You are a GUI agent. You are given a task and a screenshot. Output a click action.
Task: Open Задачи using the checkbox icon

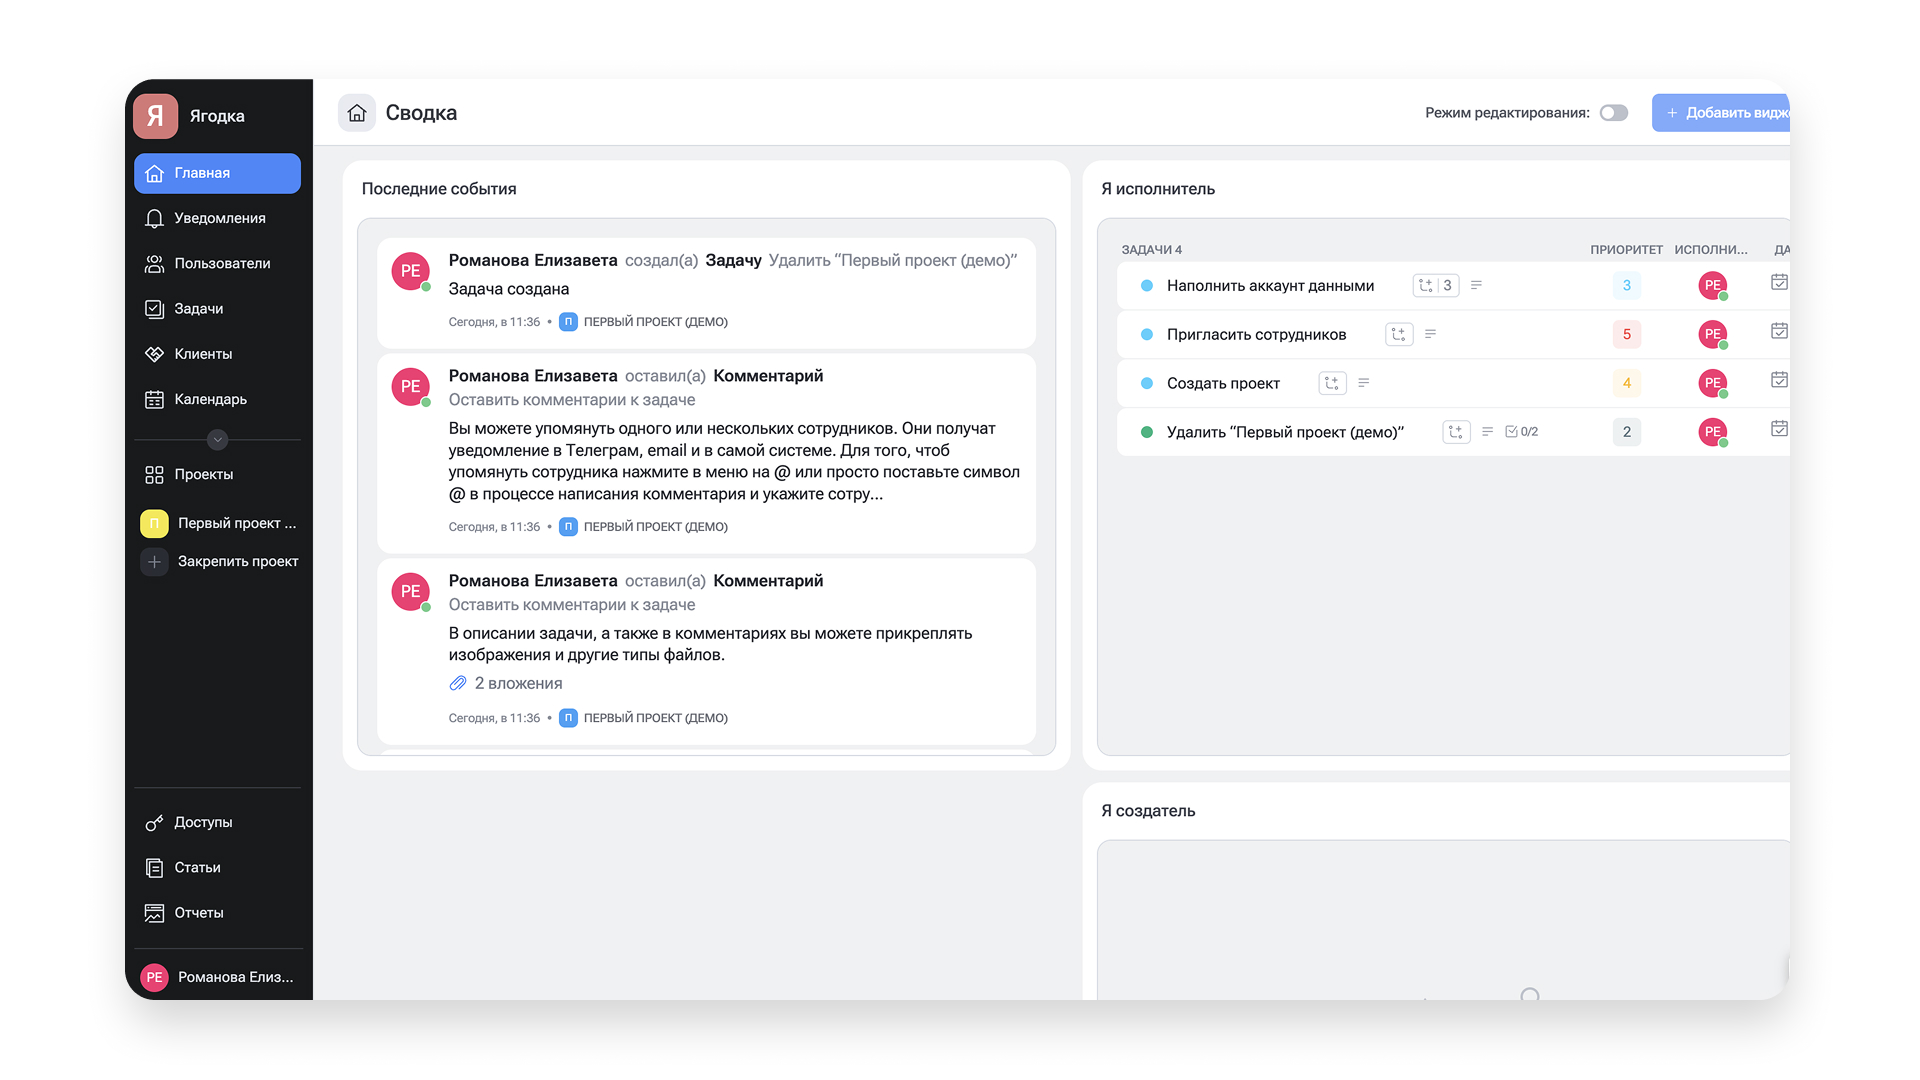[155, 308]
